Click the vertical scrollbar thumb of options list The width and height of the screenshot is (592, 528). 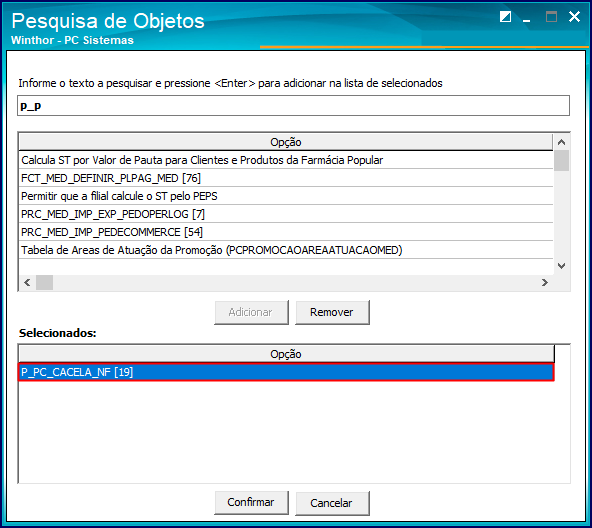tap(561, 161)
